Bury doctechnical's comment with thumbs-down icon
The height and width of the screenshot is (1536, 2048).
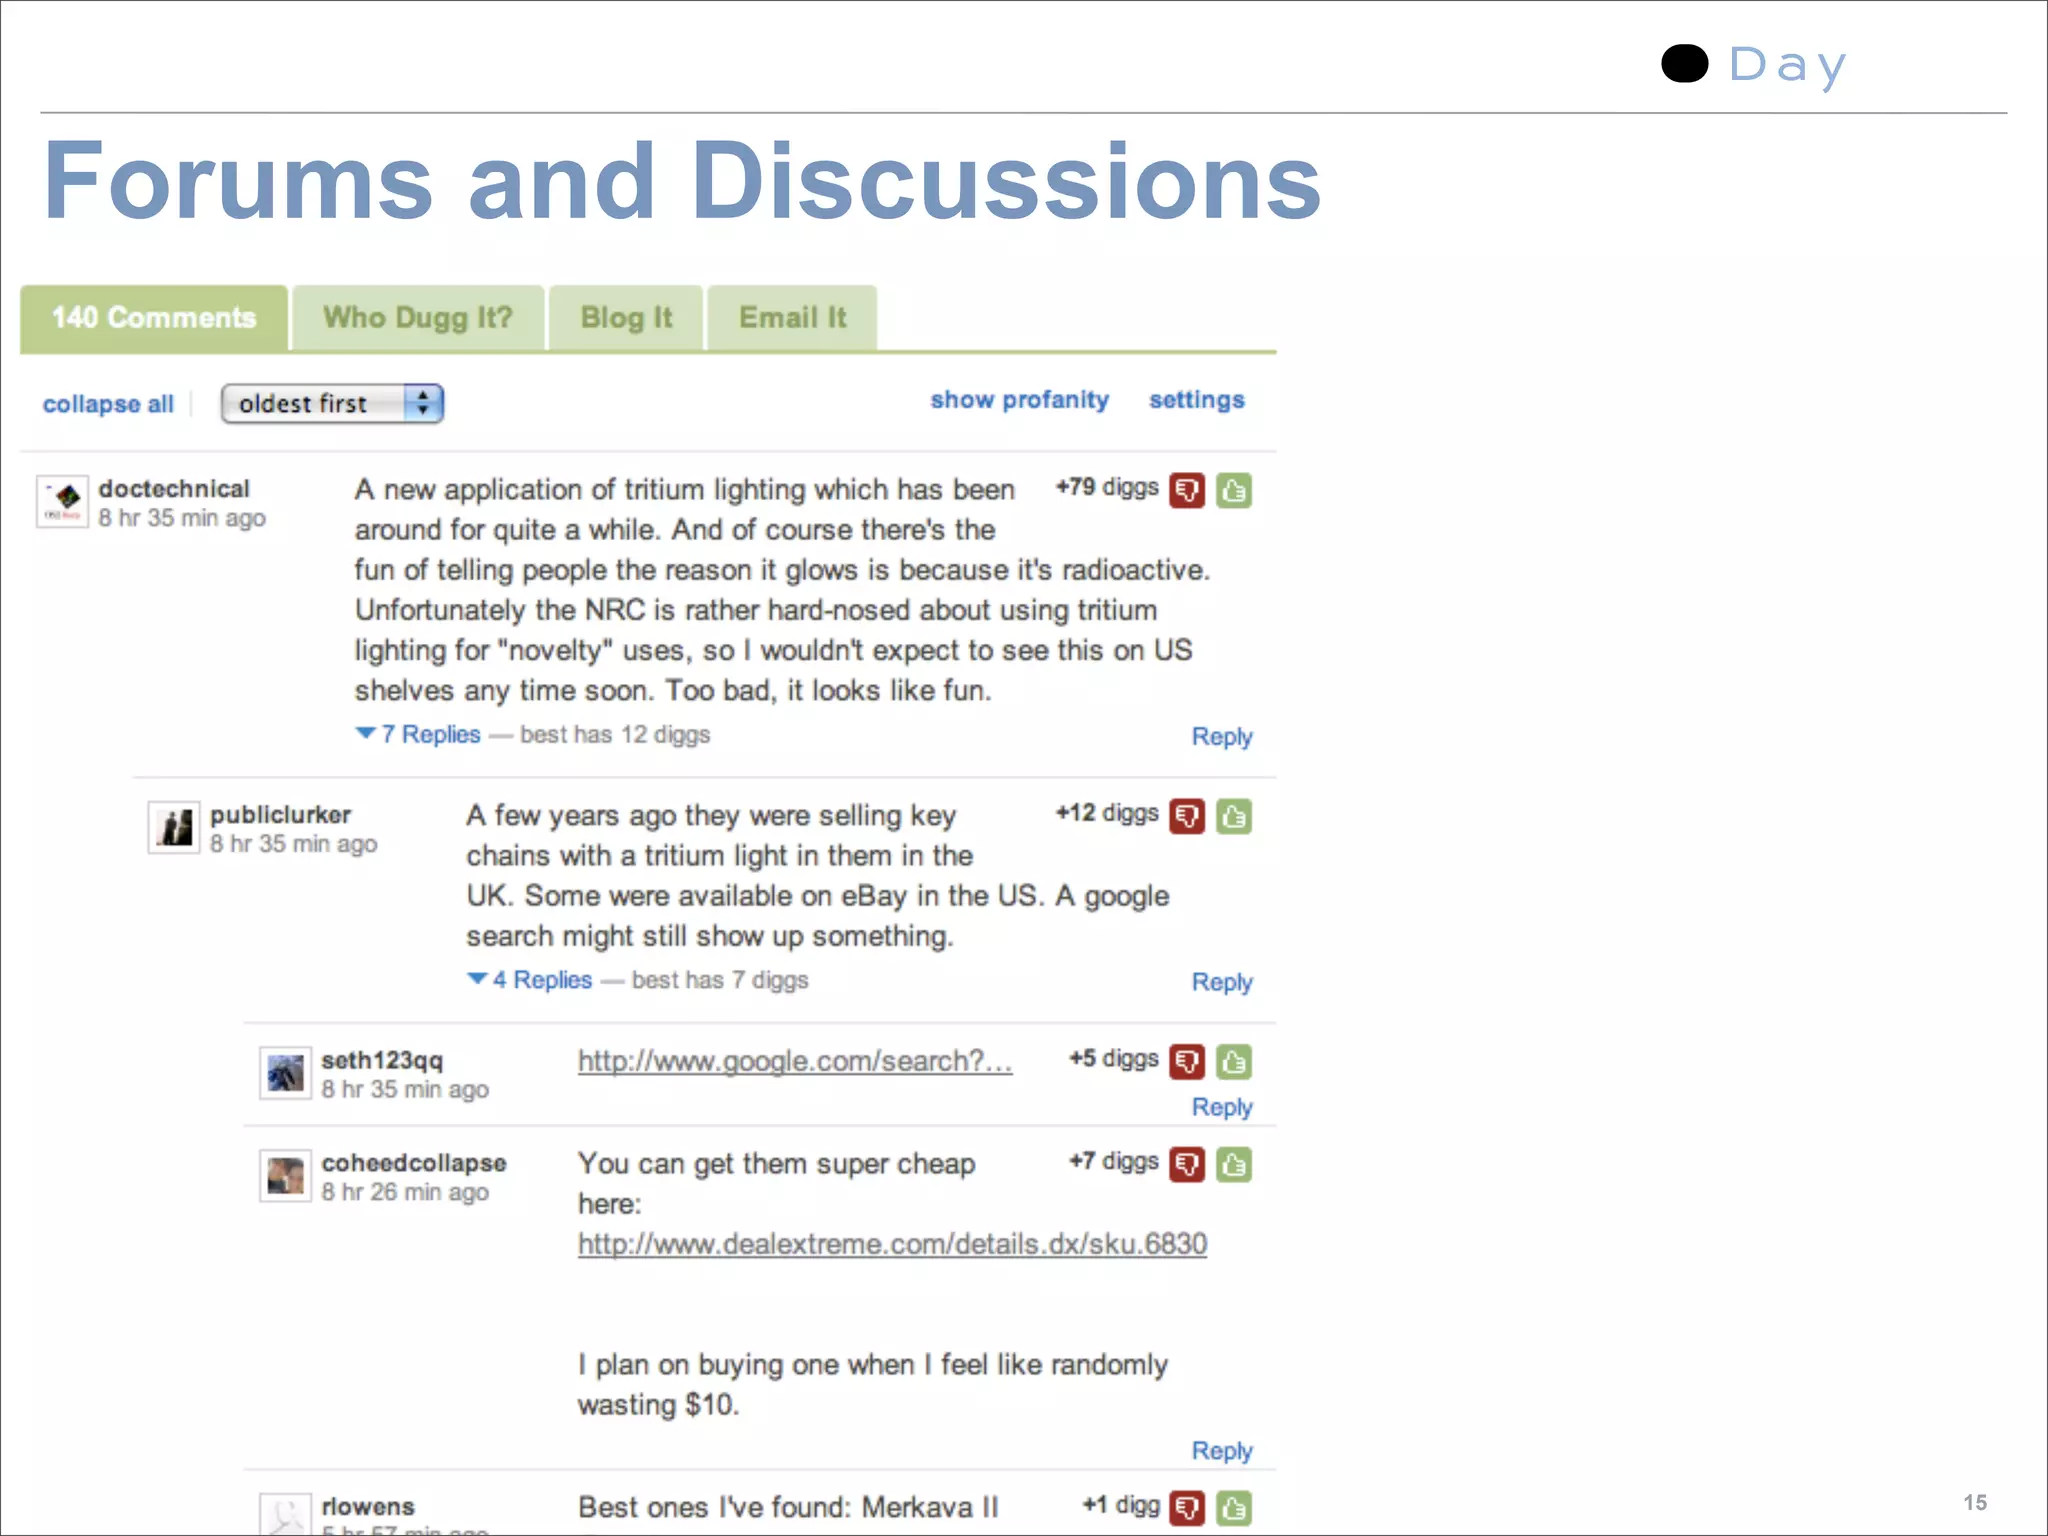[x=1187, y=491]
